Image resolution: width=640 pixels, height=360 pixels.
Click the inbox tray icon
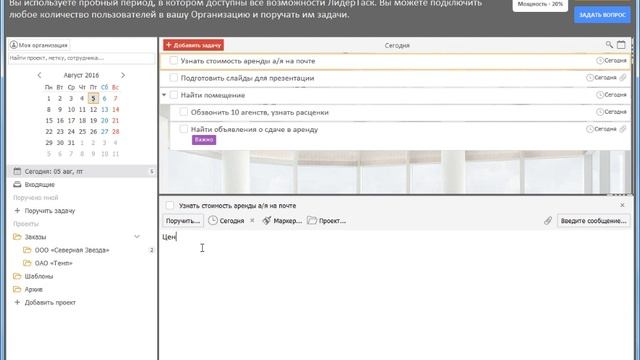point(17,184)
